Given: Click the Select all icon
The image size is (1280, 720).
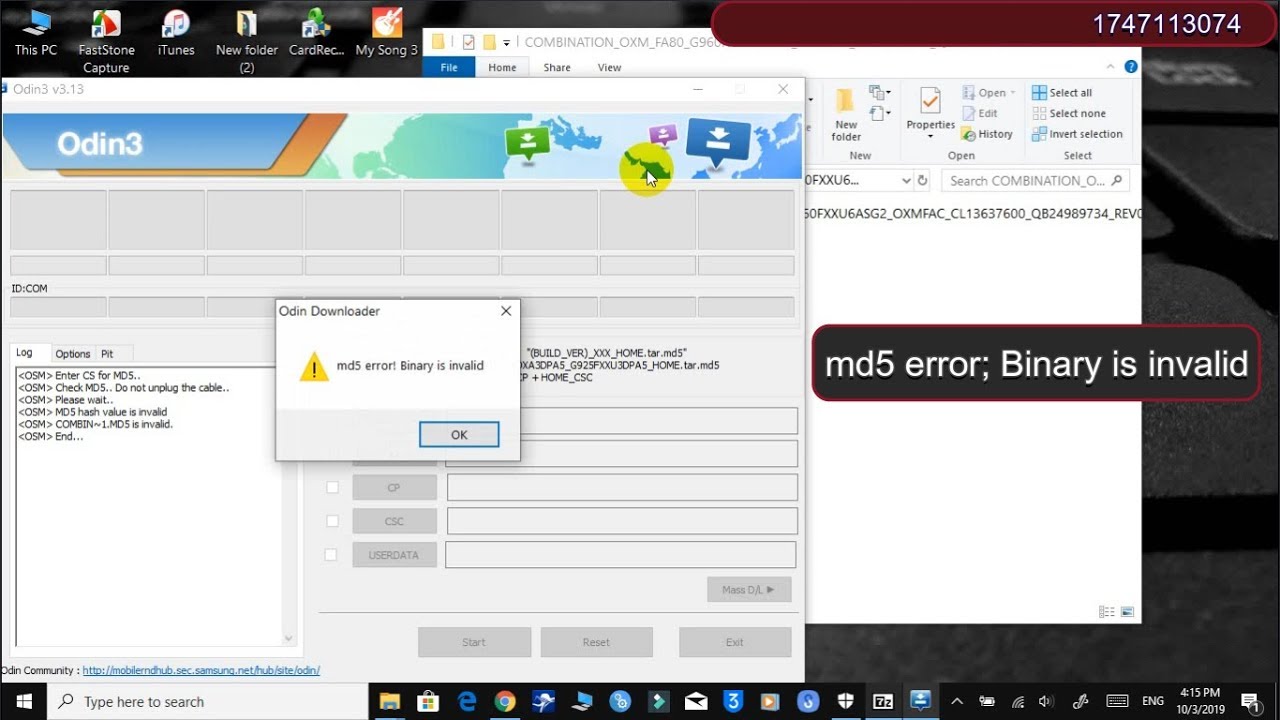Looking at the screenshot, I should [1039, 93].
